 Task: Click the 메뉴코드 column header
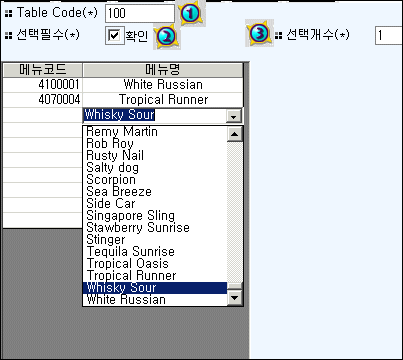tap(43, 70)
